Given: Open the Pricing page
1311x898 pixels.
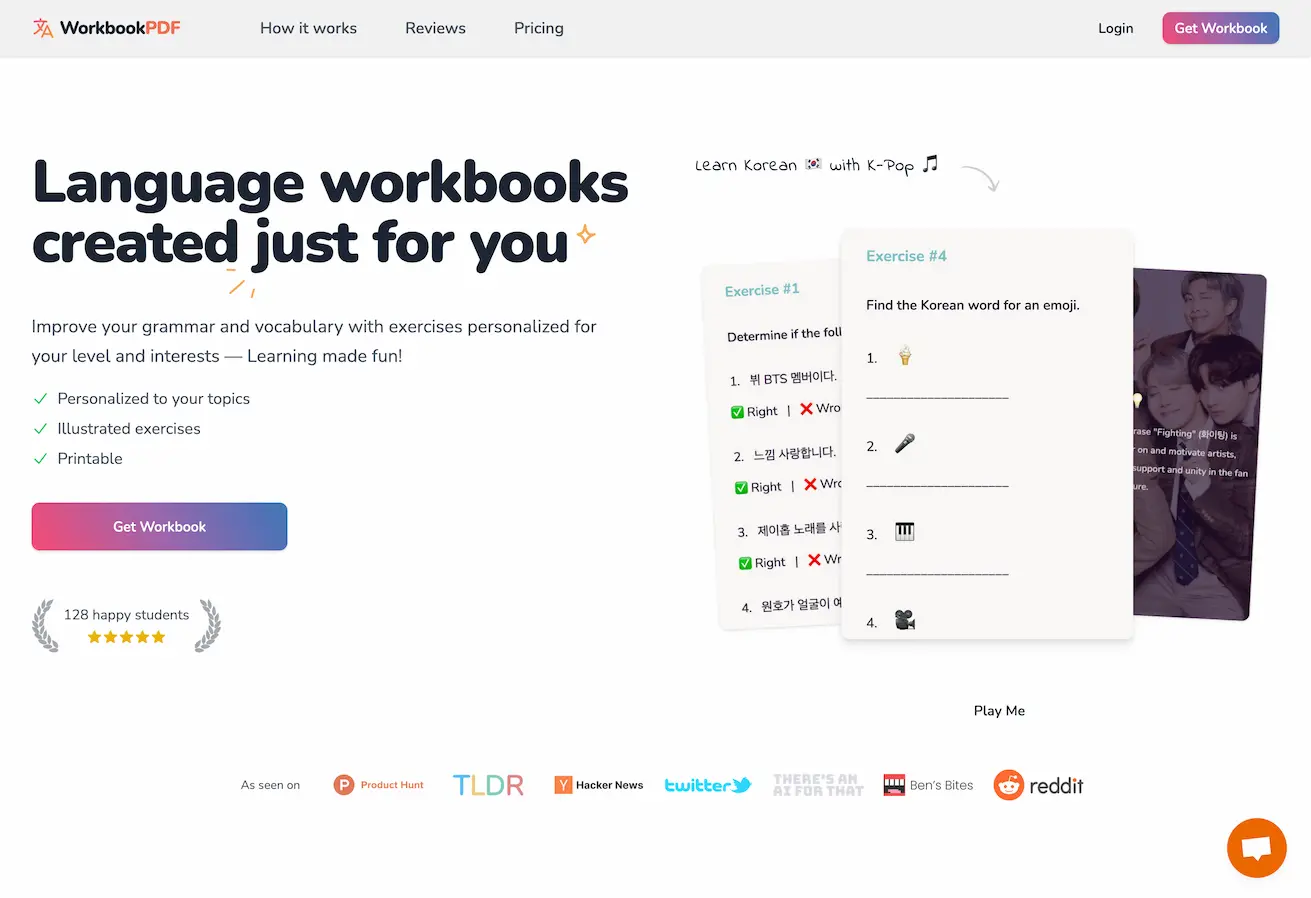Looking at the screenshot, I should point(539,28).
